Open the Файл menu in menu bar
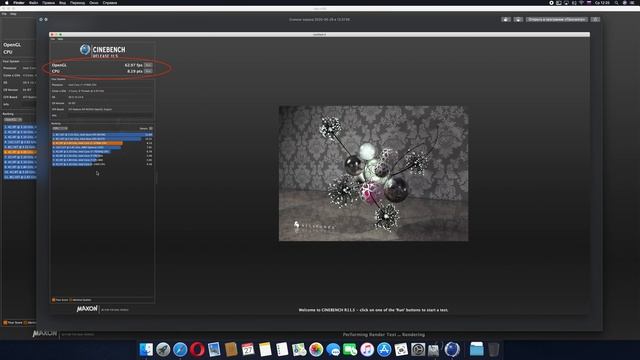This screenshot has width=640, height=360. [33, 2]
